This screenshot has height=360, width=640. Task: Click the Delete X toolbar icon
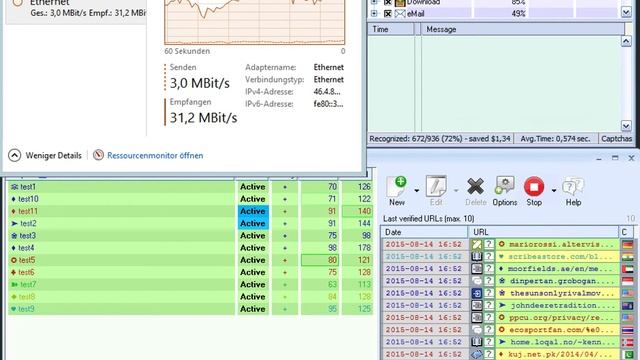(476, 191)
